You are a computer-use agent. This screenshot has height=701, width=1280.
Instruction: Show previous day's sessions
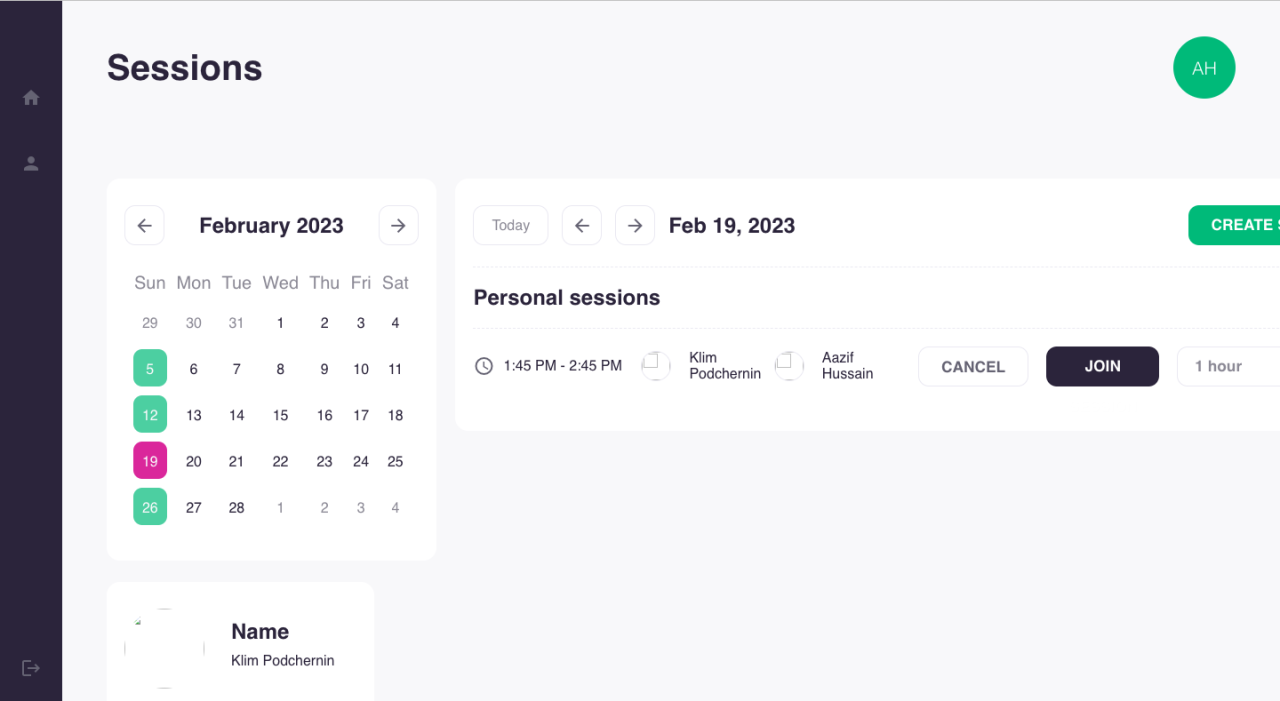(x=582, y=226)
